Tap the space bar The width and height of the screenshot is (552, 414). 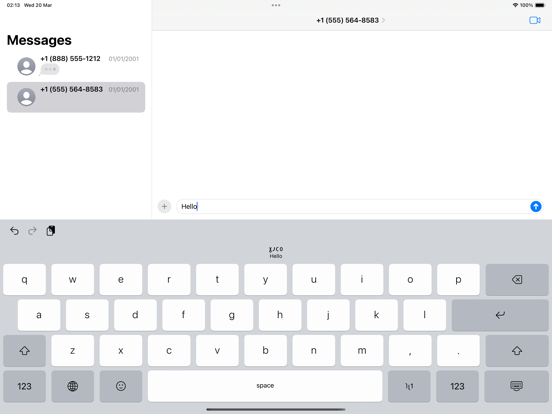[x=265, y=386]
